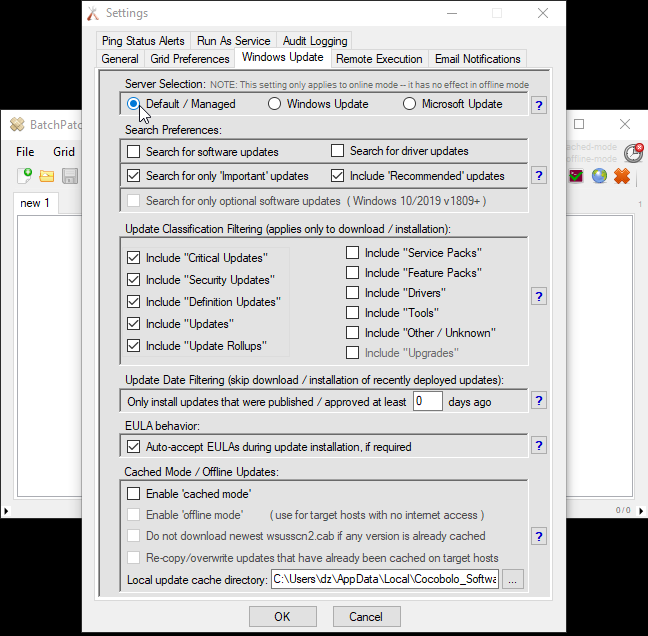The width and height of the screenshot is (648, 636).
Task: Check Include "Service Packs"
Action: (353, 252)
